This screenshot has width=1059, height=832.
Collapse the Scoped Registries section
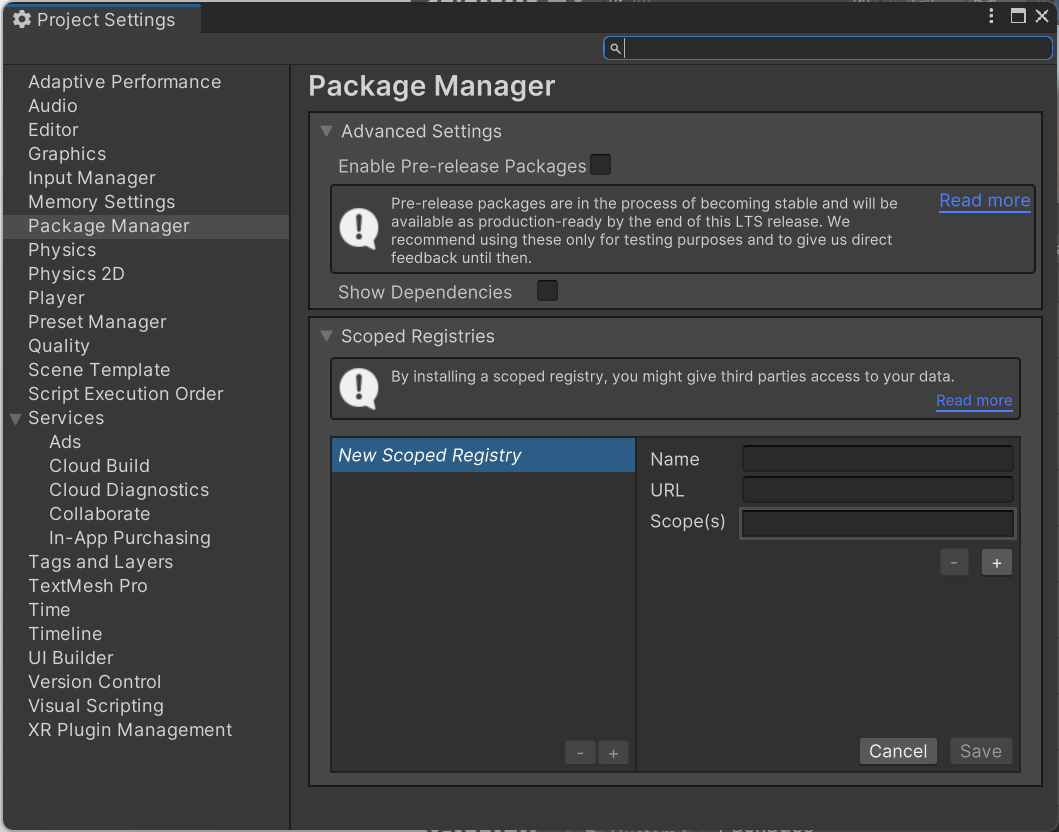(326, 336)
